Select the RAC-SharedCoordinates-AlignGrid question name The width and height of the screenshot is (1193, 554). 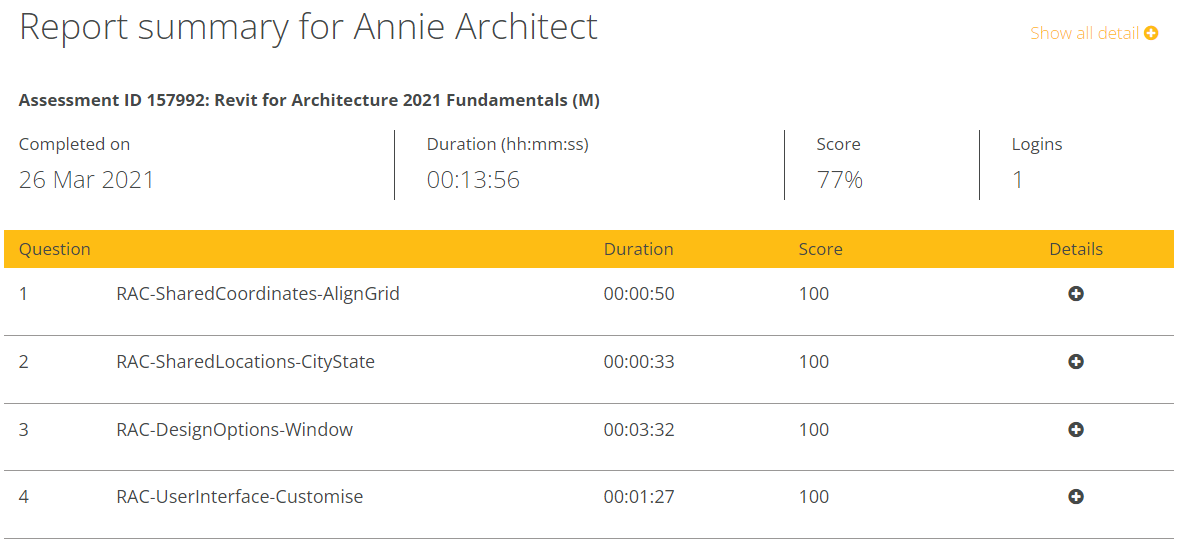[x=258, y=294]
